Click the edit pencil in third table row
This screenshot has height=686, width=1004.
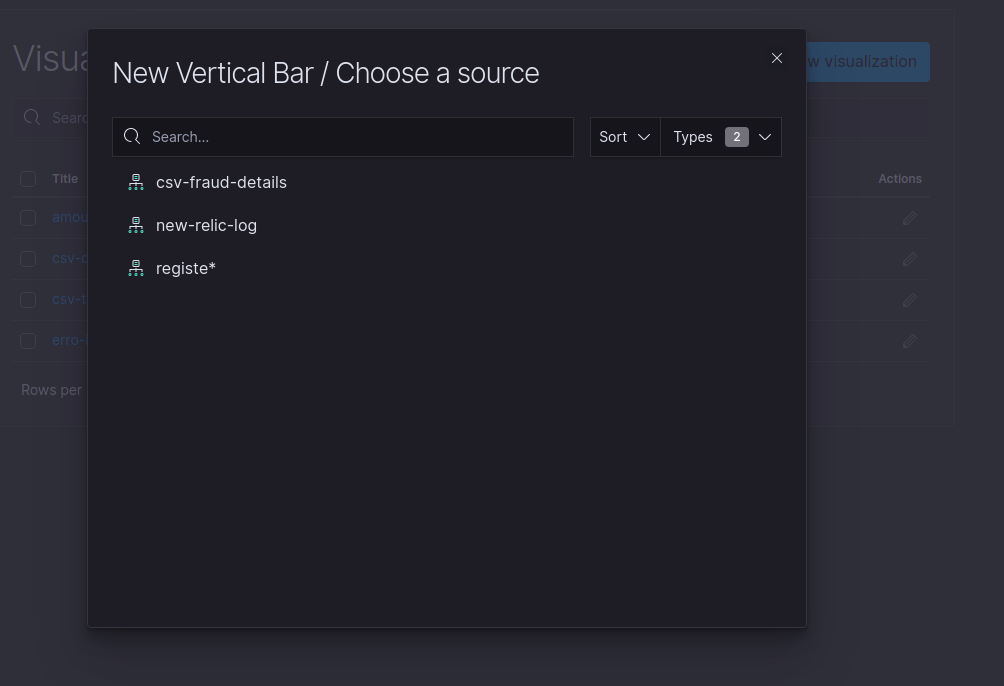click(910, 300)
